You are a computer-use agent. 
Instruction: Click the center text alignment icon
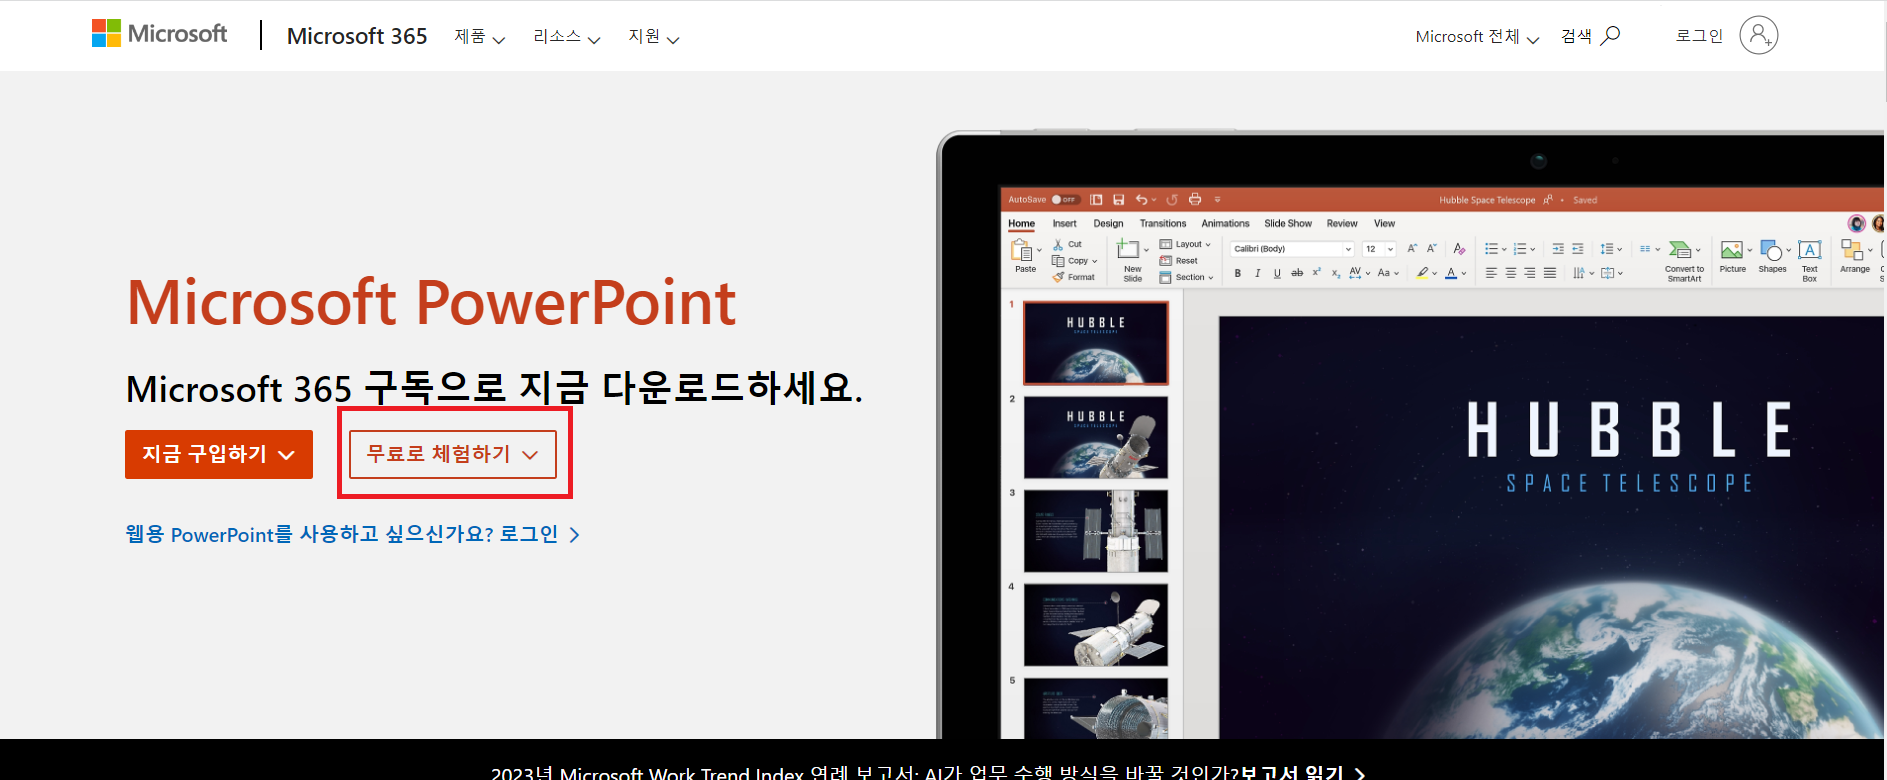tap(1511, 273)
